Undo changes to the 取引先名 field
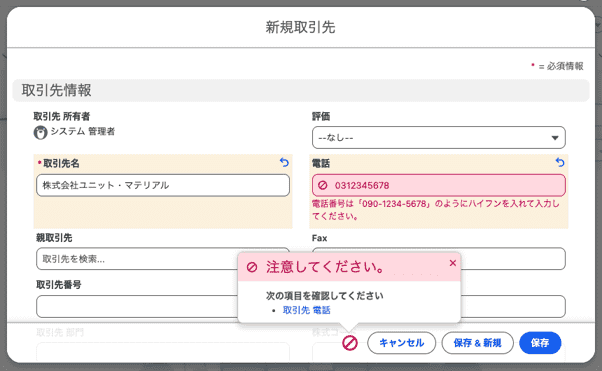 tap(284, 163)
